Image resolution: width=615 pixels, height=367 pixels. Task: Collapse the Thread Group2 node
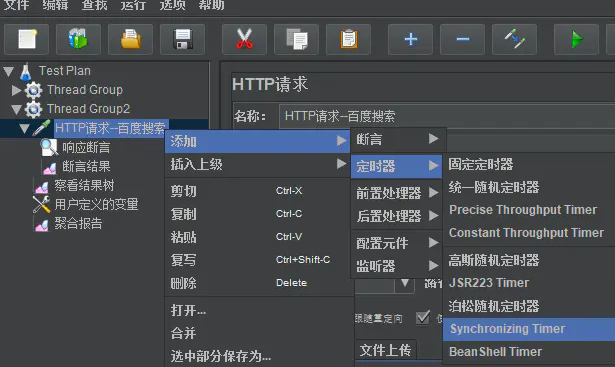click(16, 109)
